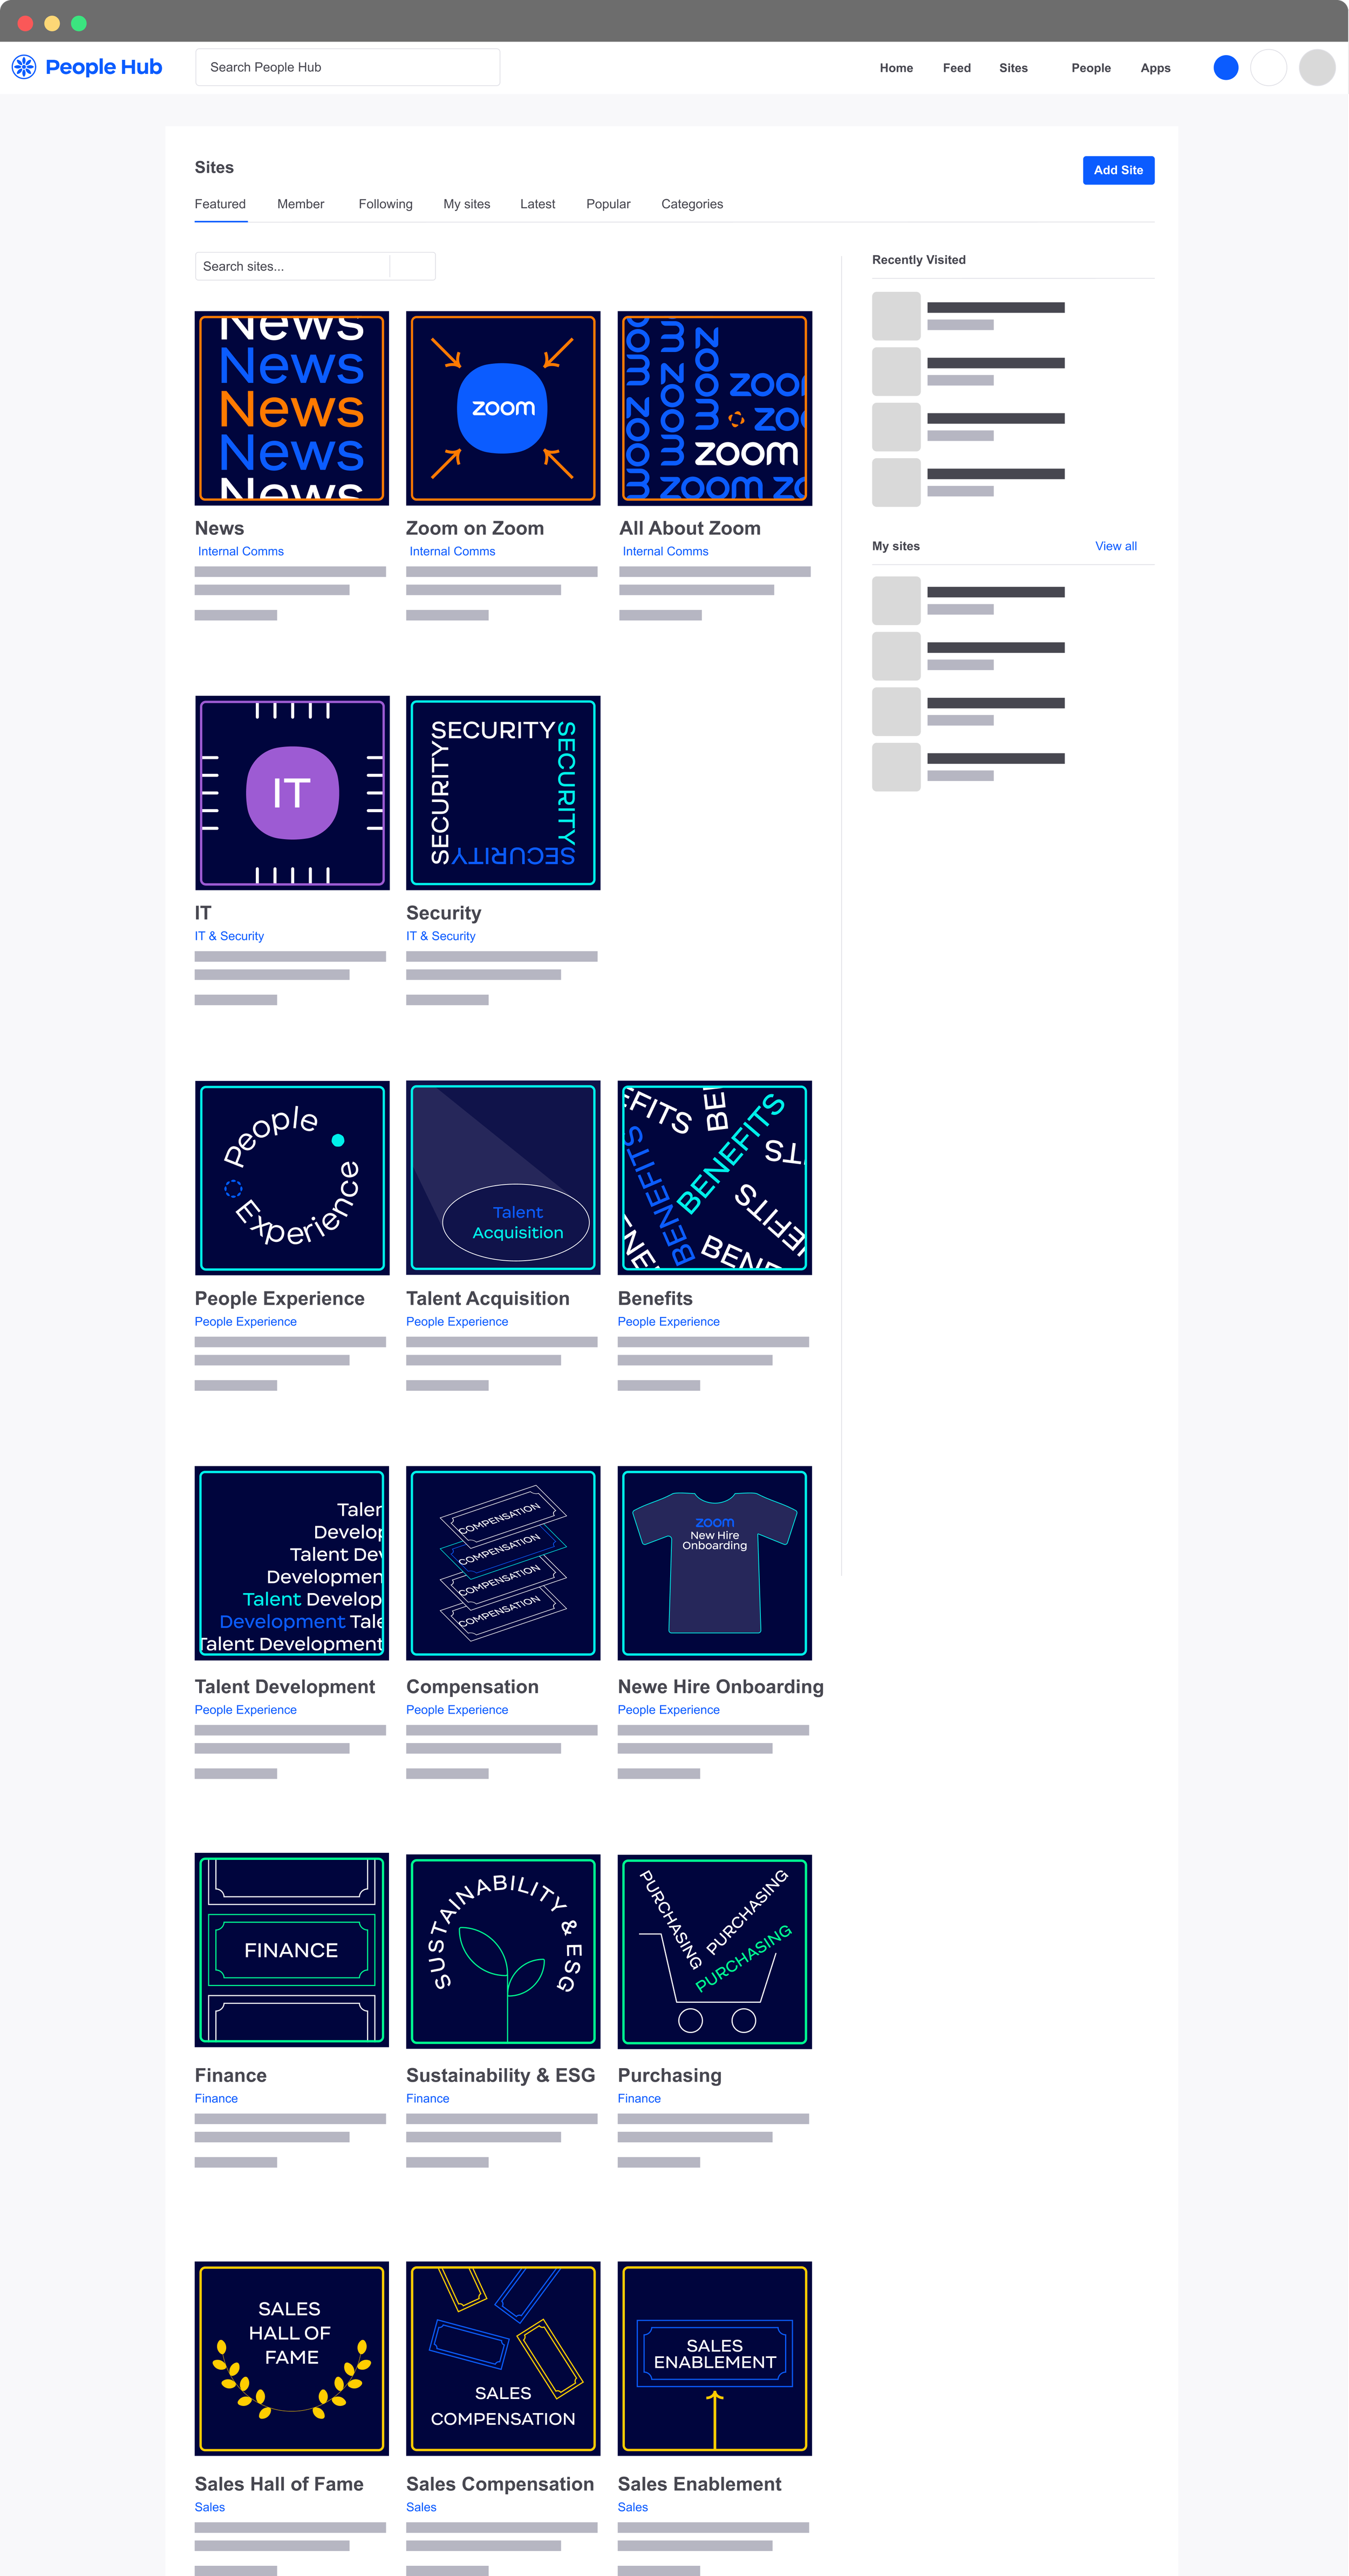This screenshot has width=1349, height=2576.
Task: Click the Purchasing site title
Action: (670, 2075)
